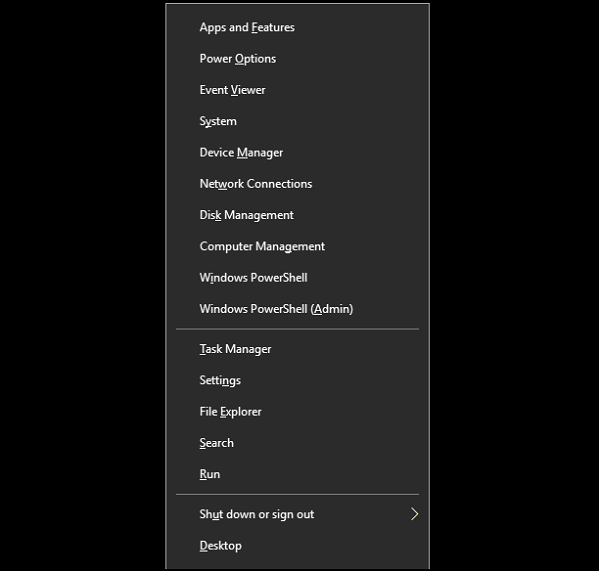Image resolution: width=600 pixels, height=573 pixels.
Task: Select Power Options from the menu
Action: pyautogui.click(x=238, y=59)
